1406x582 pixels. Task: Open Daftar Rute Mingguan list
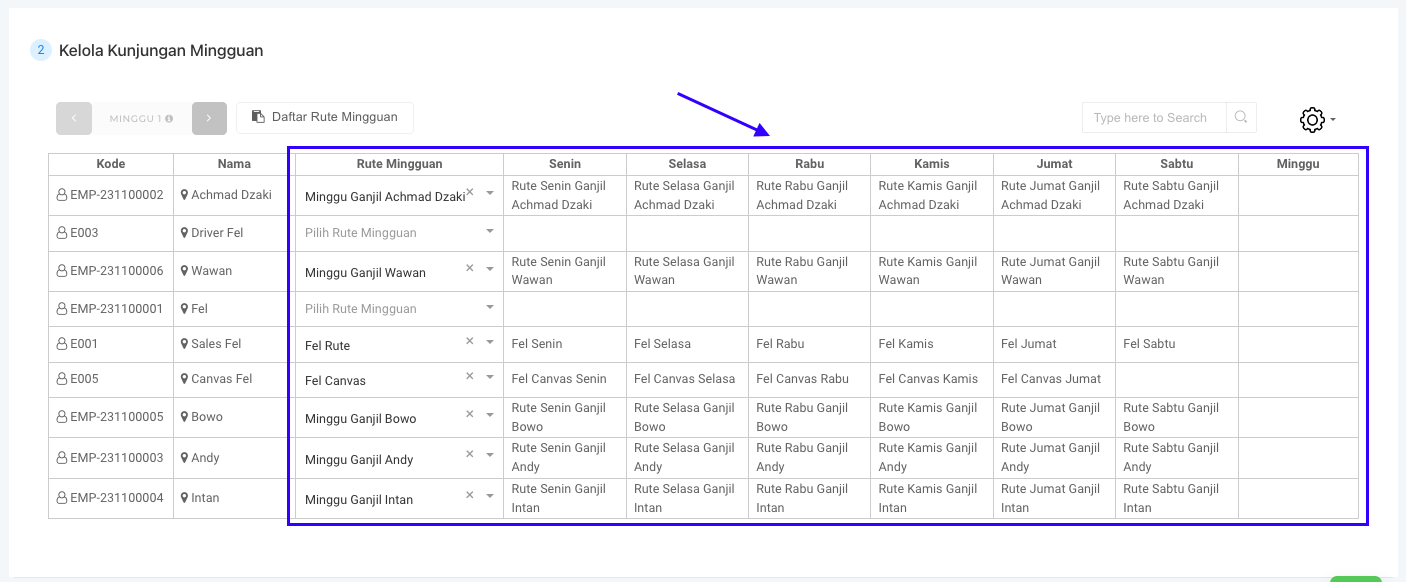click(x=325, y=118)
